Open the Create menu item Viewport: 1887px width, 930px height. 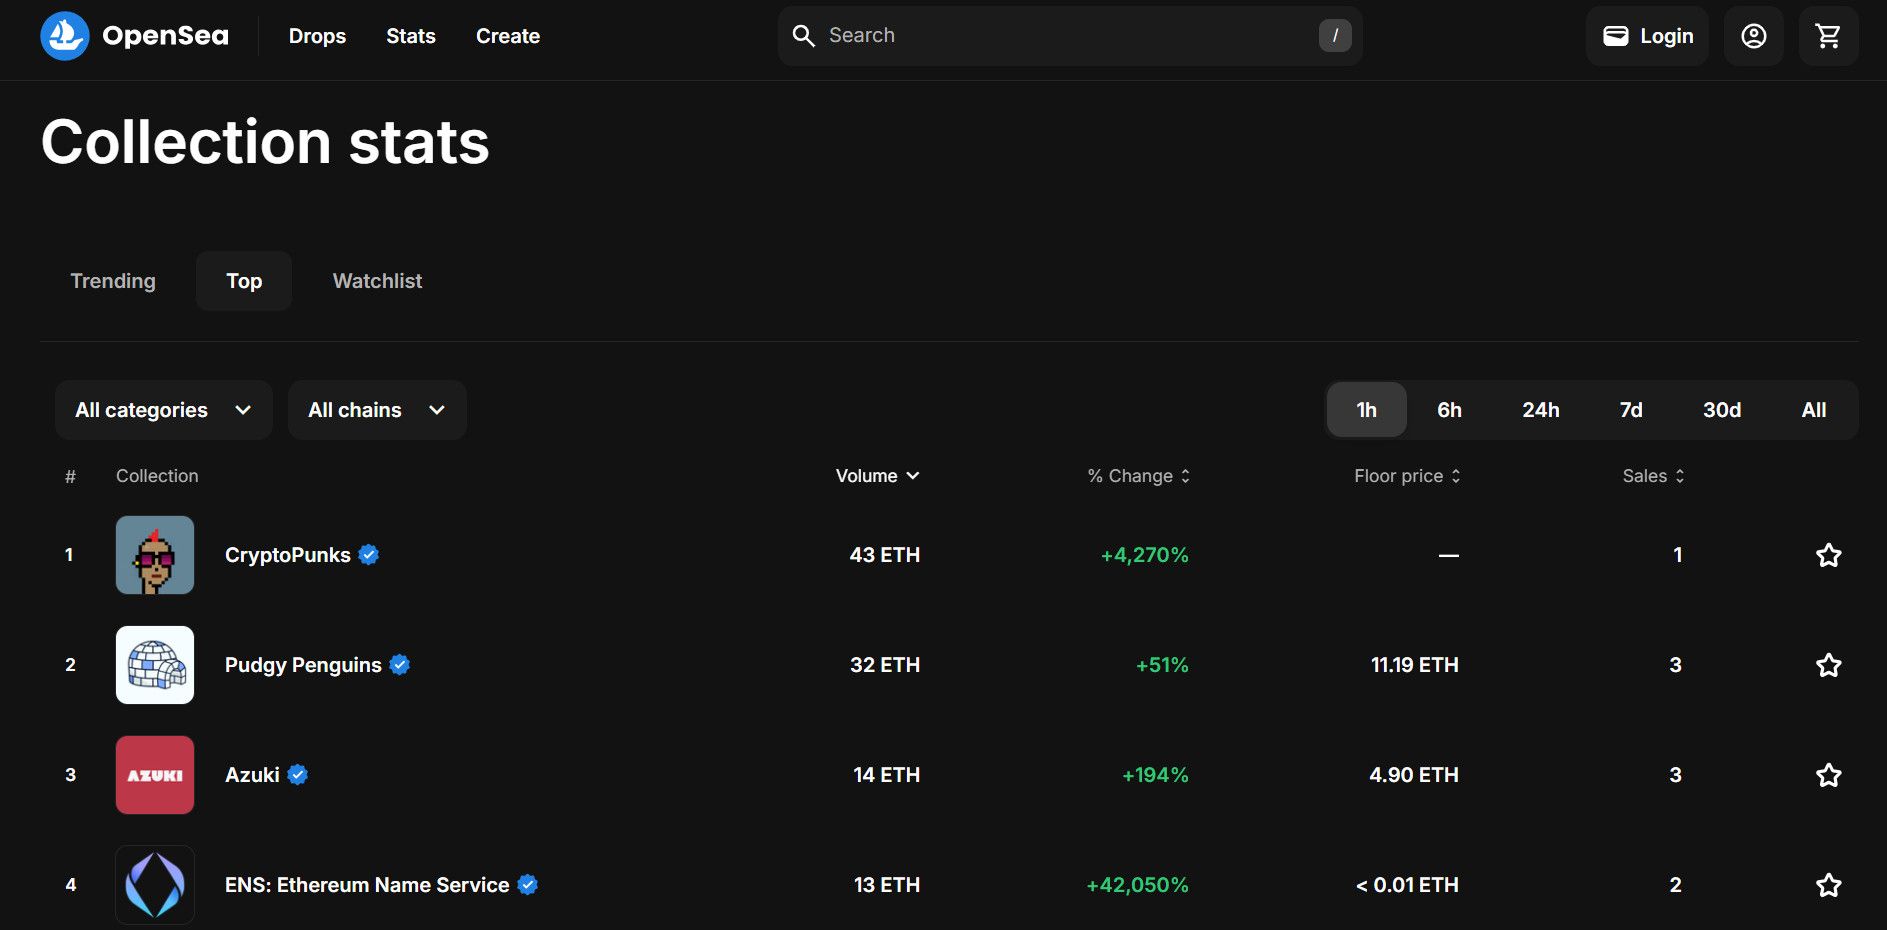(x=508, y=36)
